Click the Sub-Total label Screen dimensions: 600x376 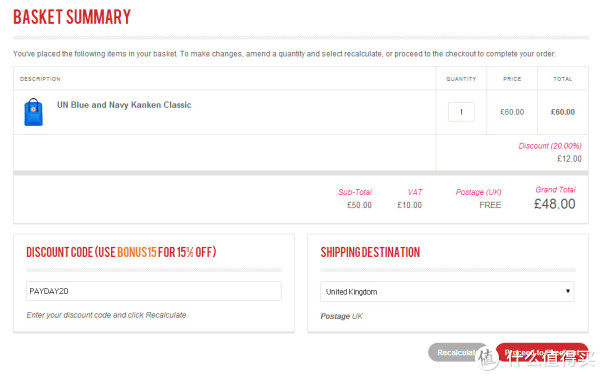point(355,192)
